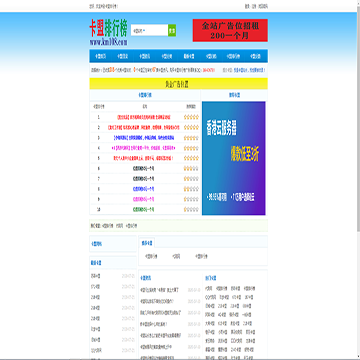This screenshot has width=360, height=360.
Task: Click the star rating in rank 7 row
Action: point(191,179)
